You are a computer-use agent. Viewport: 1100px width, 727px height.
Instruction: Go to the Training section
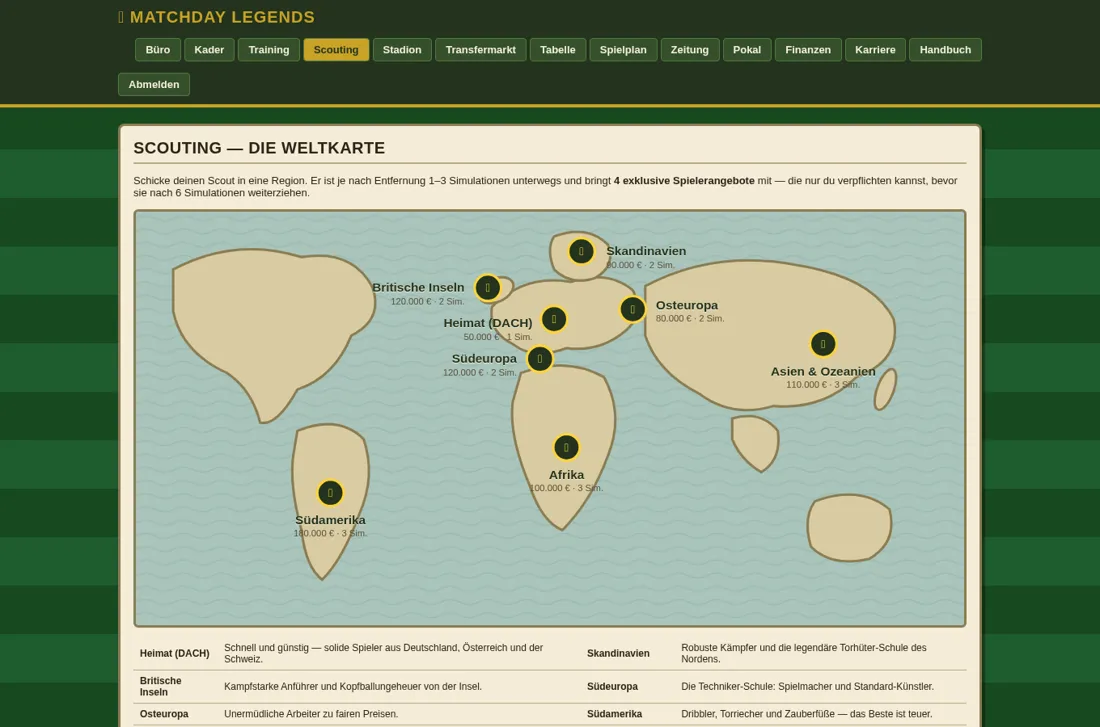click(x=269, y=50)
